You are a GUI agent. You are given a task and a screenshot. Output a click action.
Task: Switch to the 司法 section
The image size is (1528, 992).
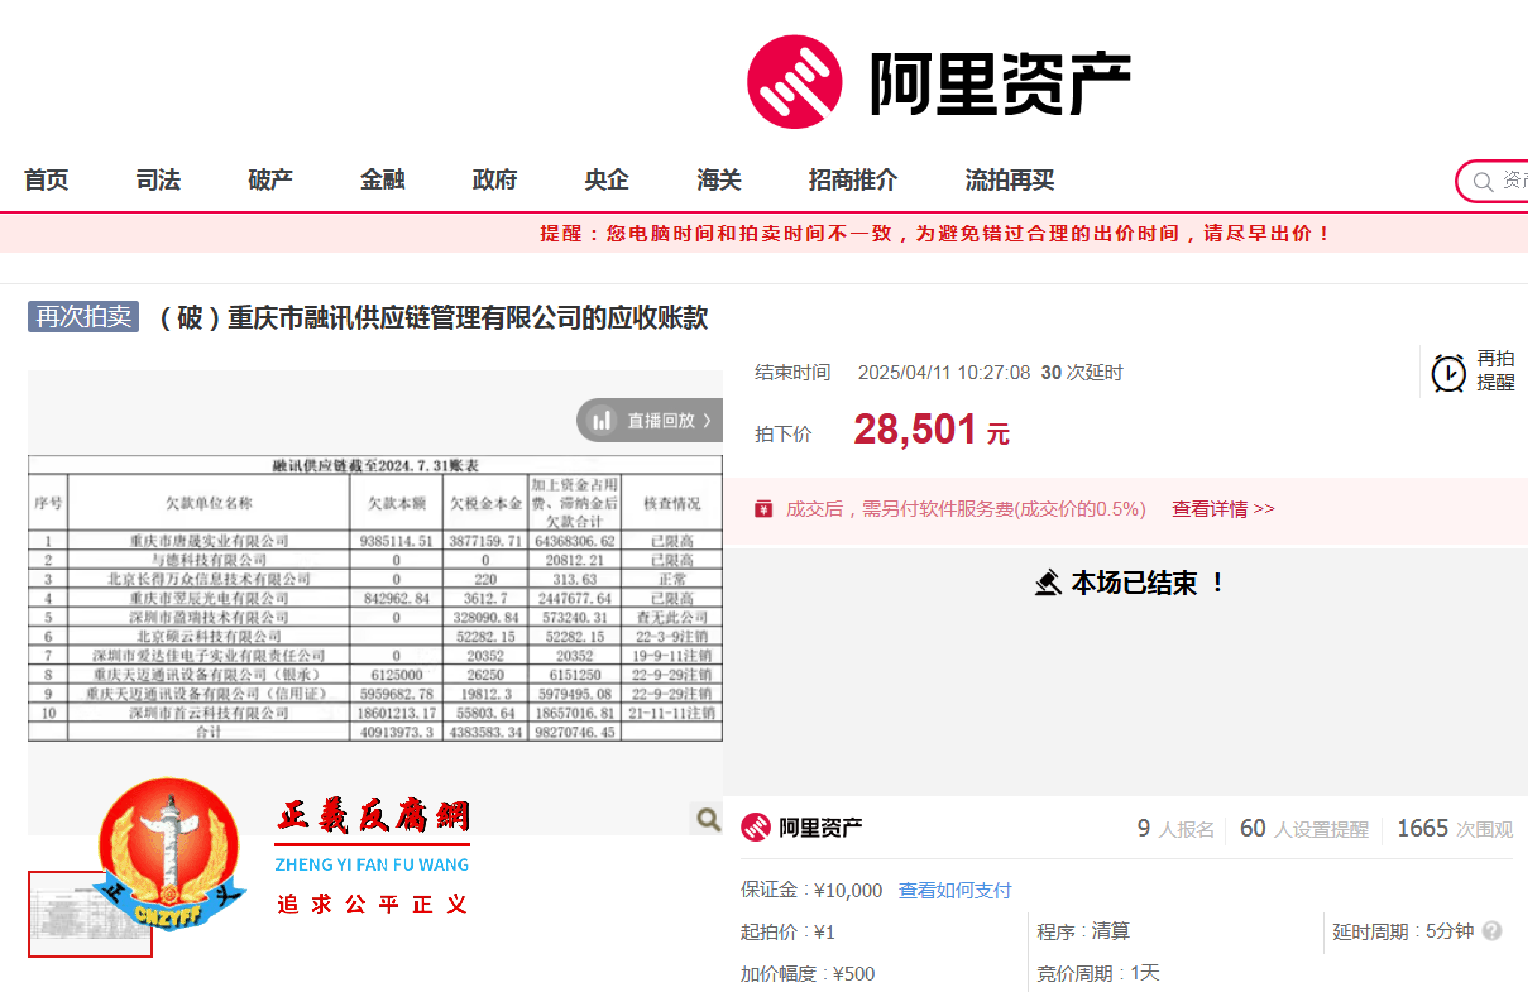click(x=157, y=181)
